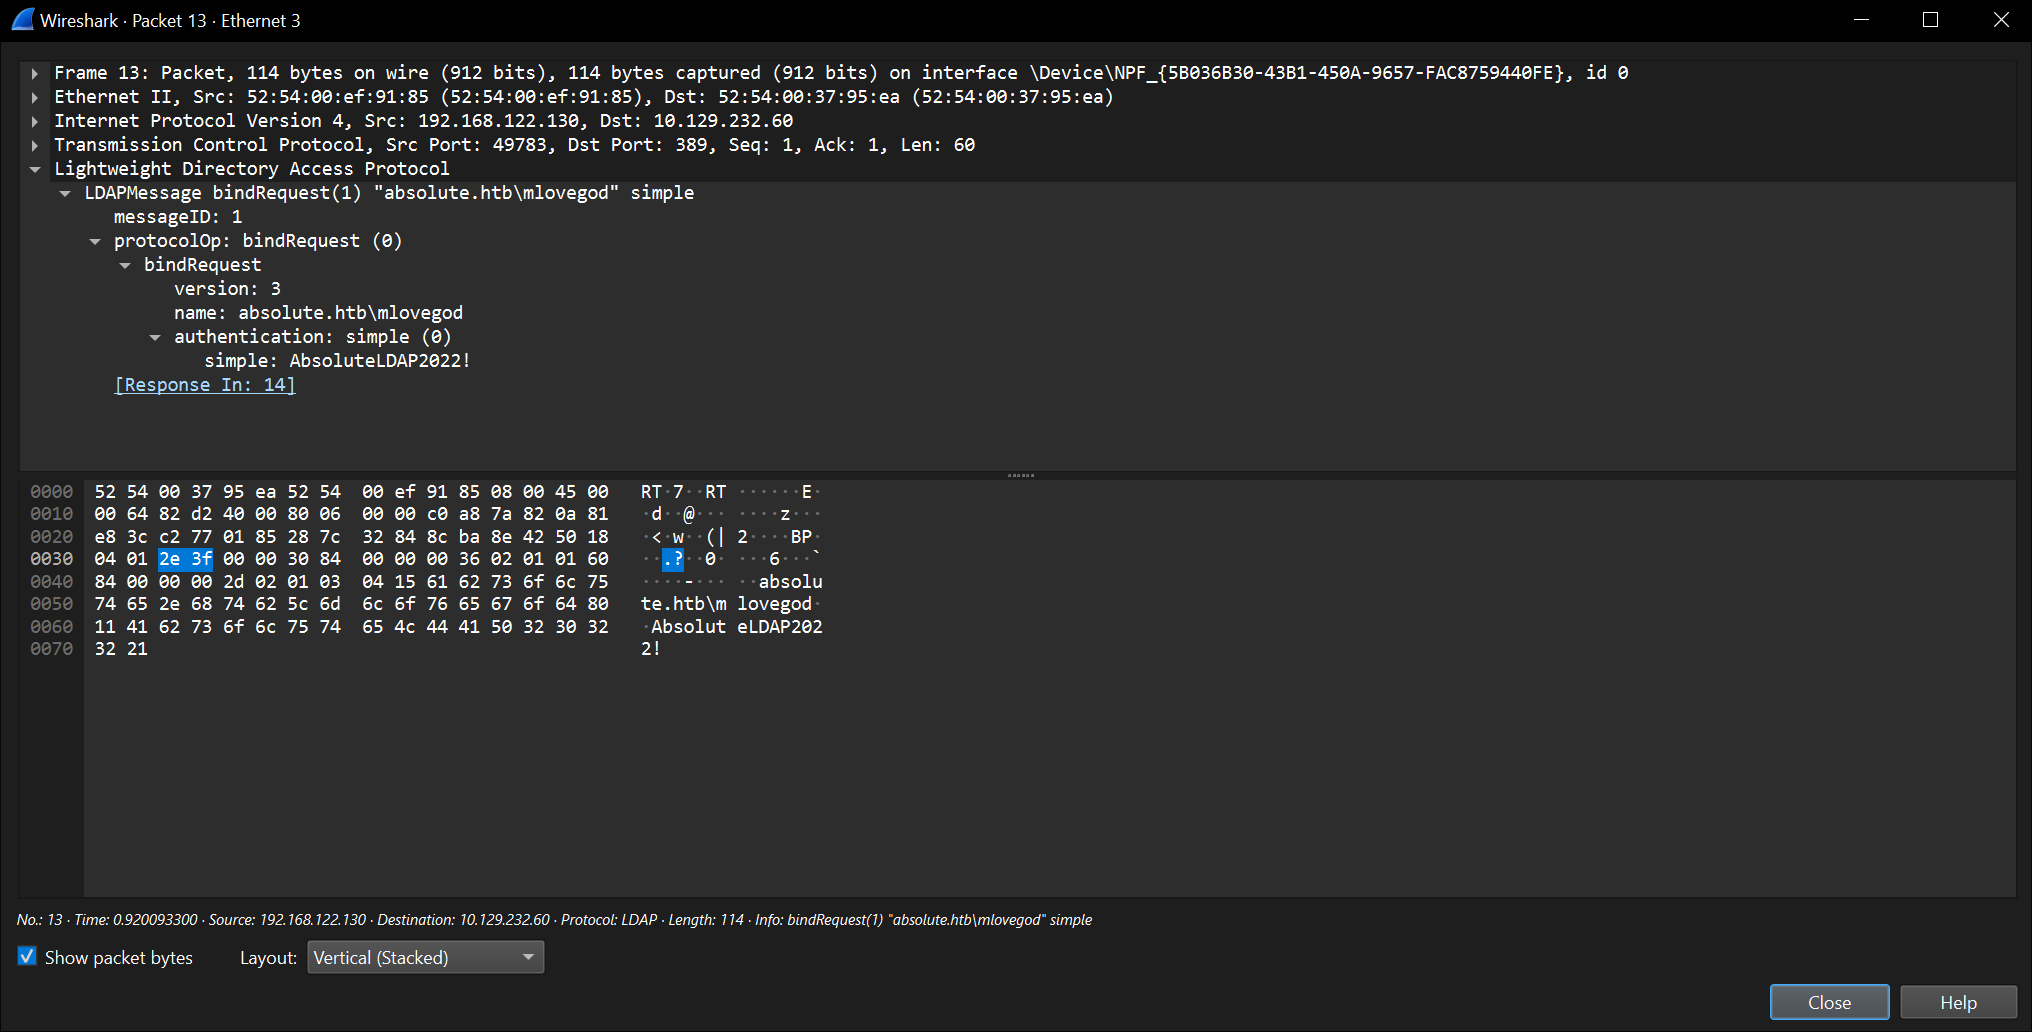Follow the Response In: 14 link
The width and height of the screenshot is (2032, 1032).
(x=205, y=385)
